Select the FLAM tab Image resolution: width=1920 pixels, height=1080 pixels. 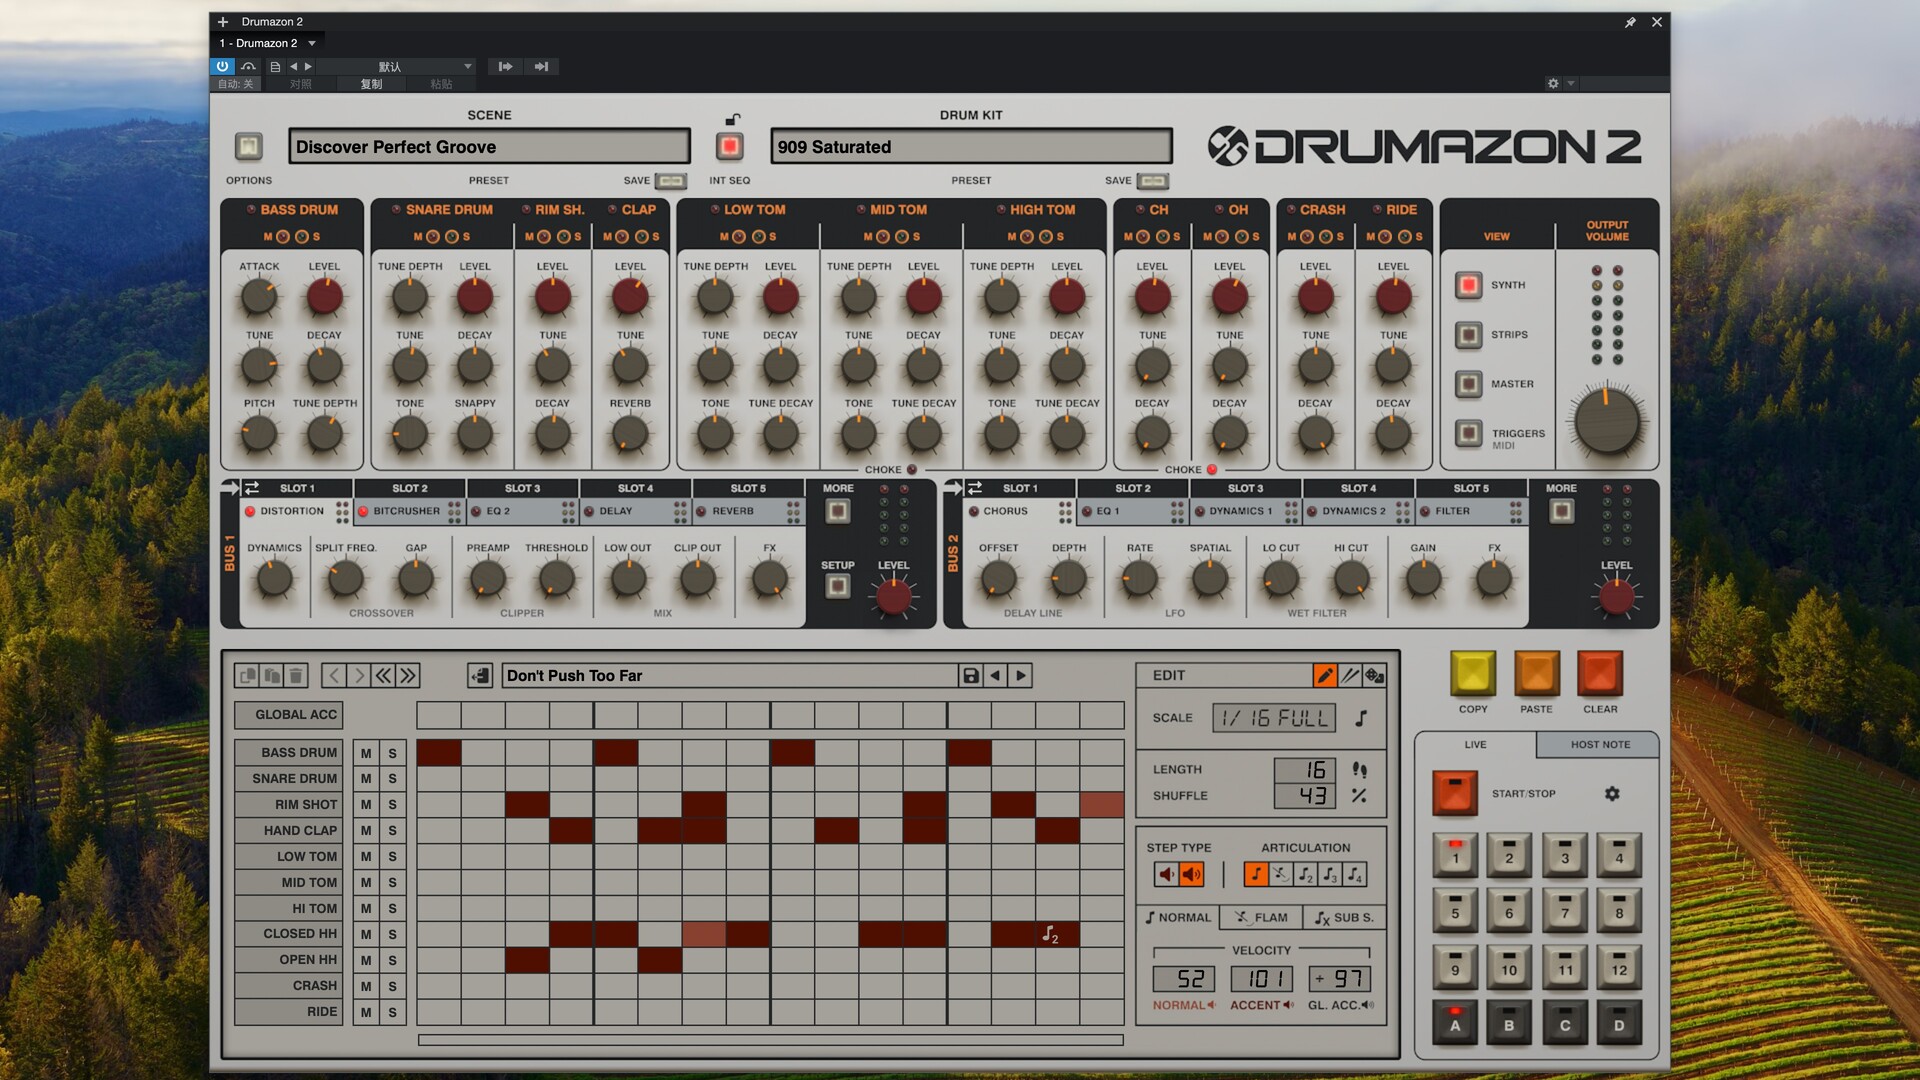1260,918
